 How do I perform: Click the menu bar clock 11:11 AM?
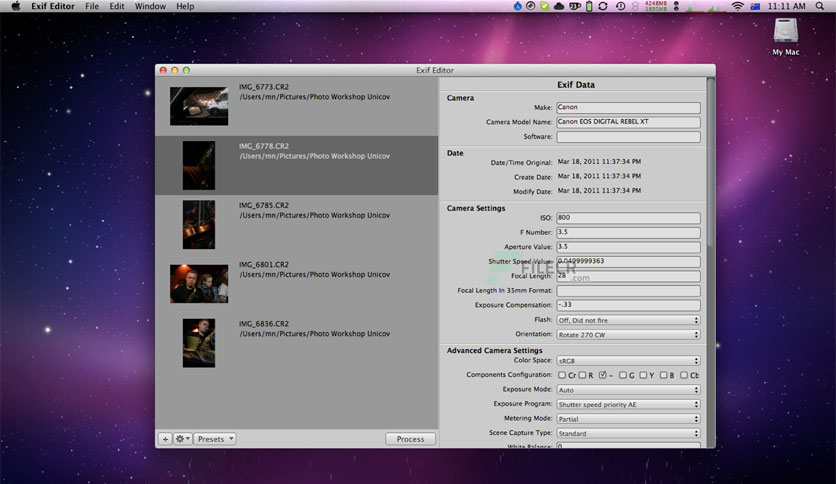786,6
